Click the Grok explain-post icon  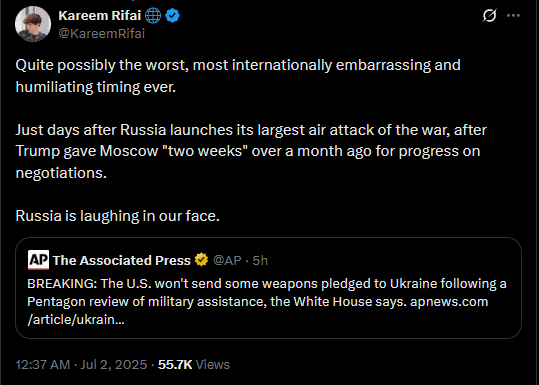coord(489,15)
